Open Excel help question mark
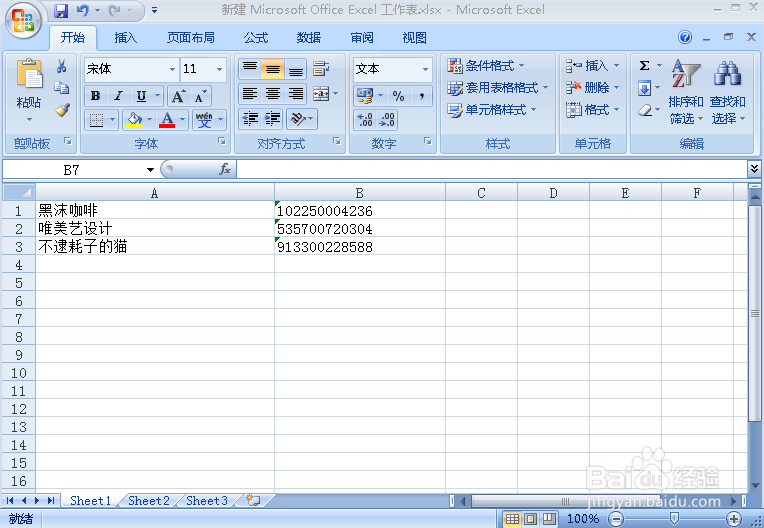 point(685,37)
